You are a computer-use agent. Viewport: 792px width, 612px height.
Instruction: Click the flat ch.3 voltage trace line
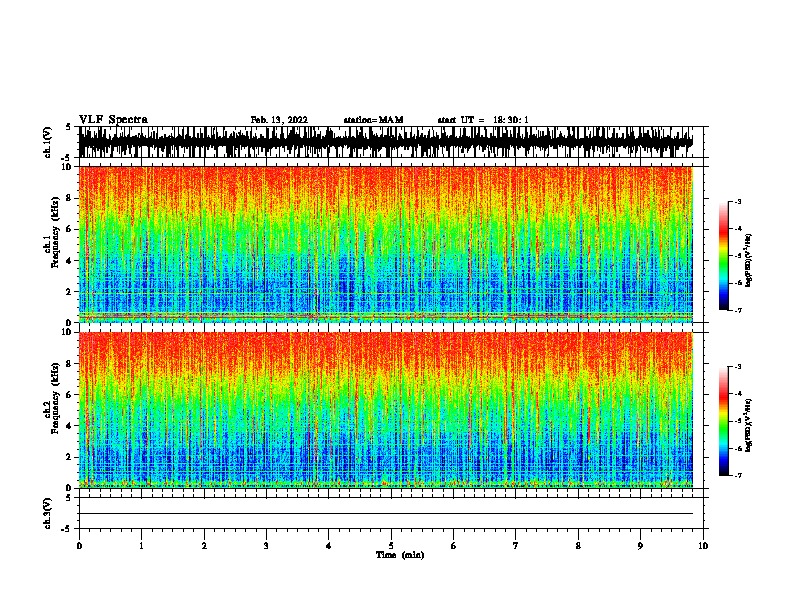click(x=385, y=514)
